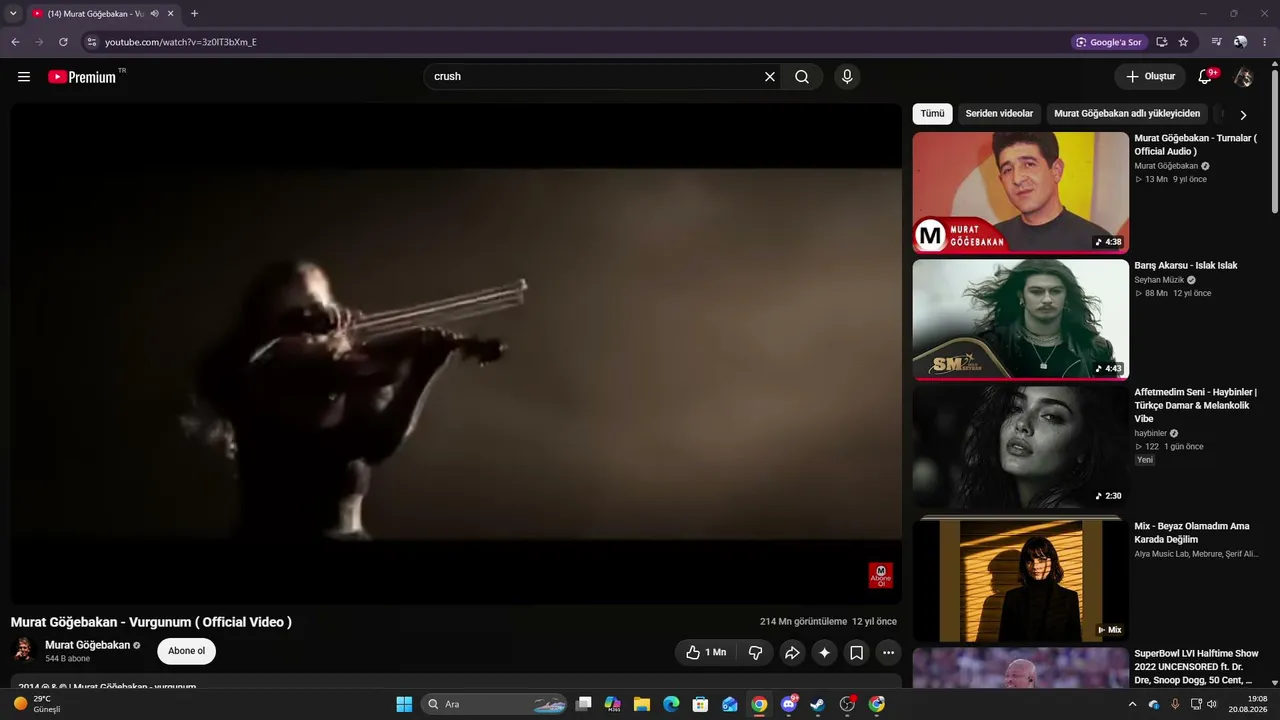Open Steam from the taskbar
This screenshot has height=720, width=1280.
pos(818,704)
